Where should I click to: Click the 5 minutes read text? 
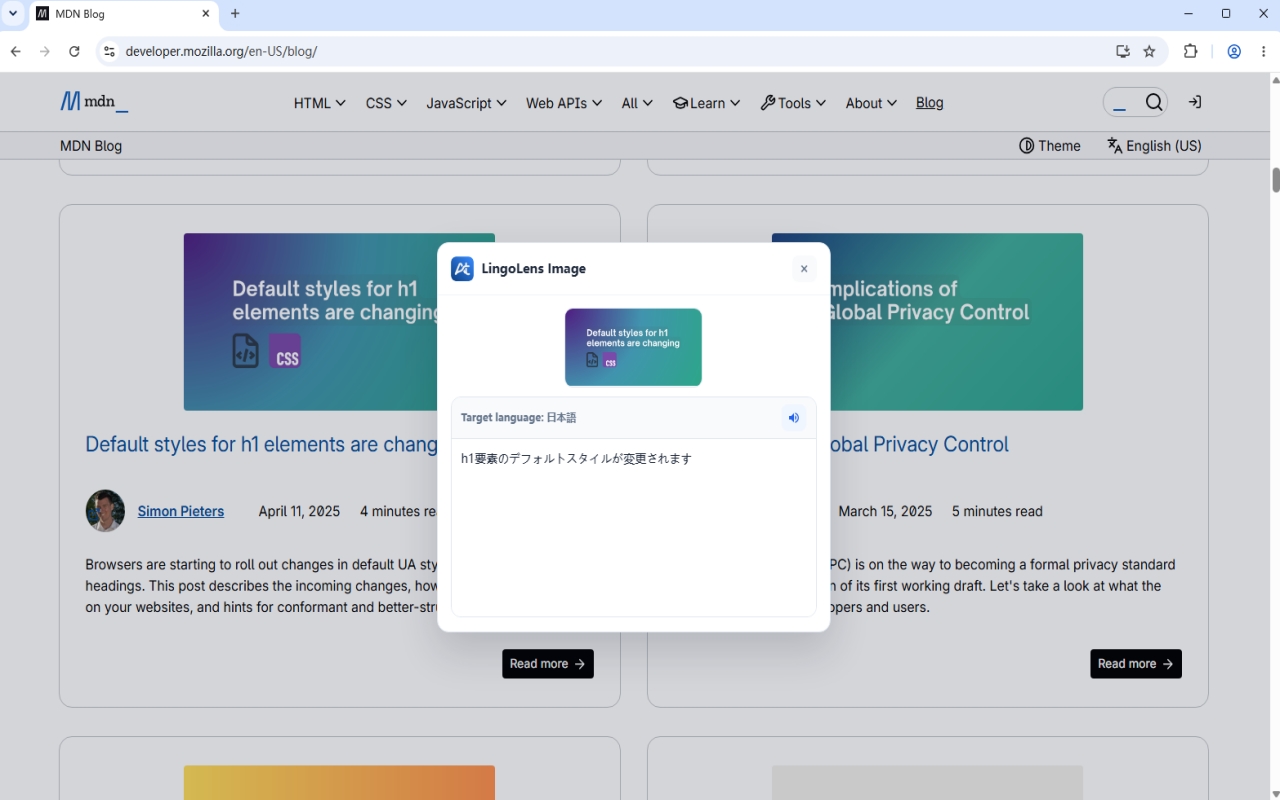997,511
